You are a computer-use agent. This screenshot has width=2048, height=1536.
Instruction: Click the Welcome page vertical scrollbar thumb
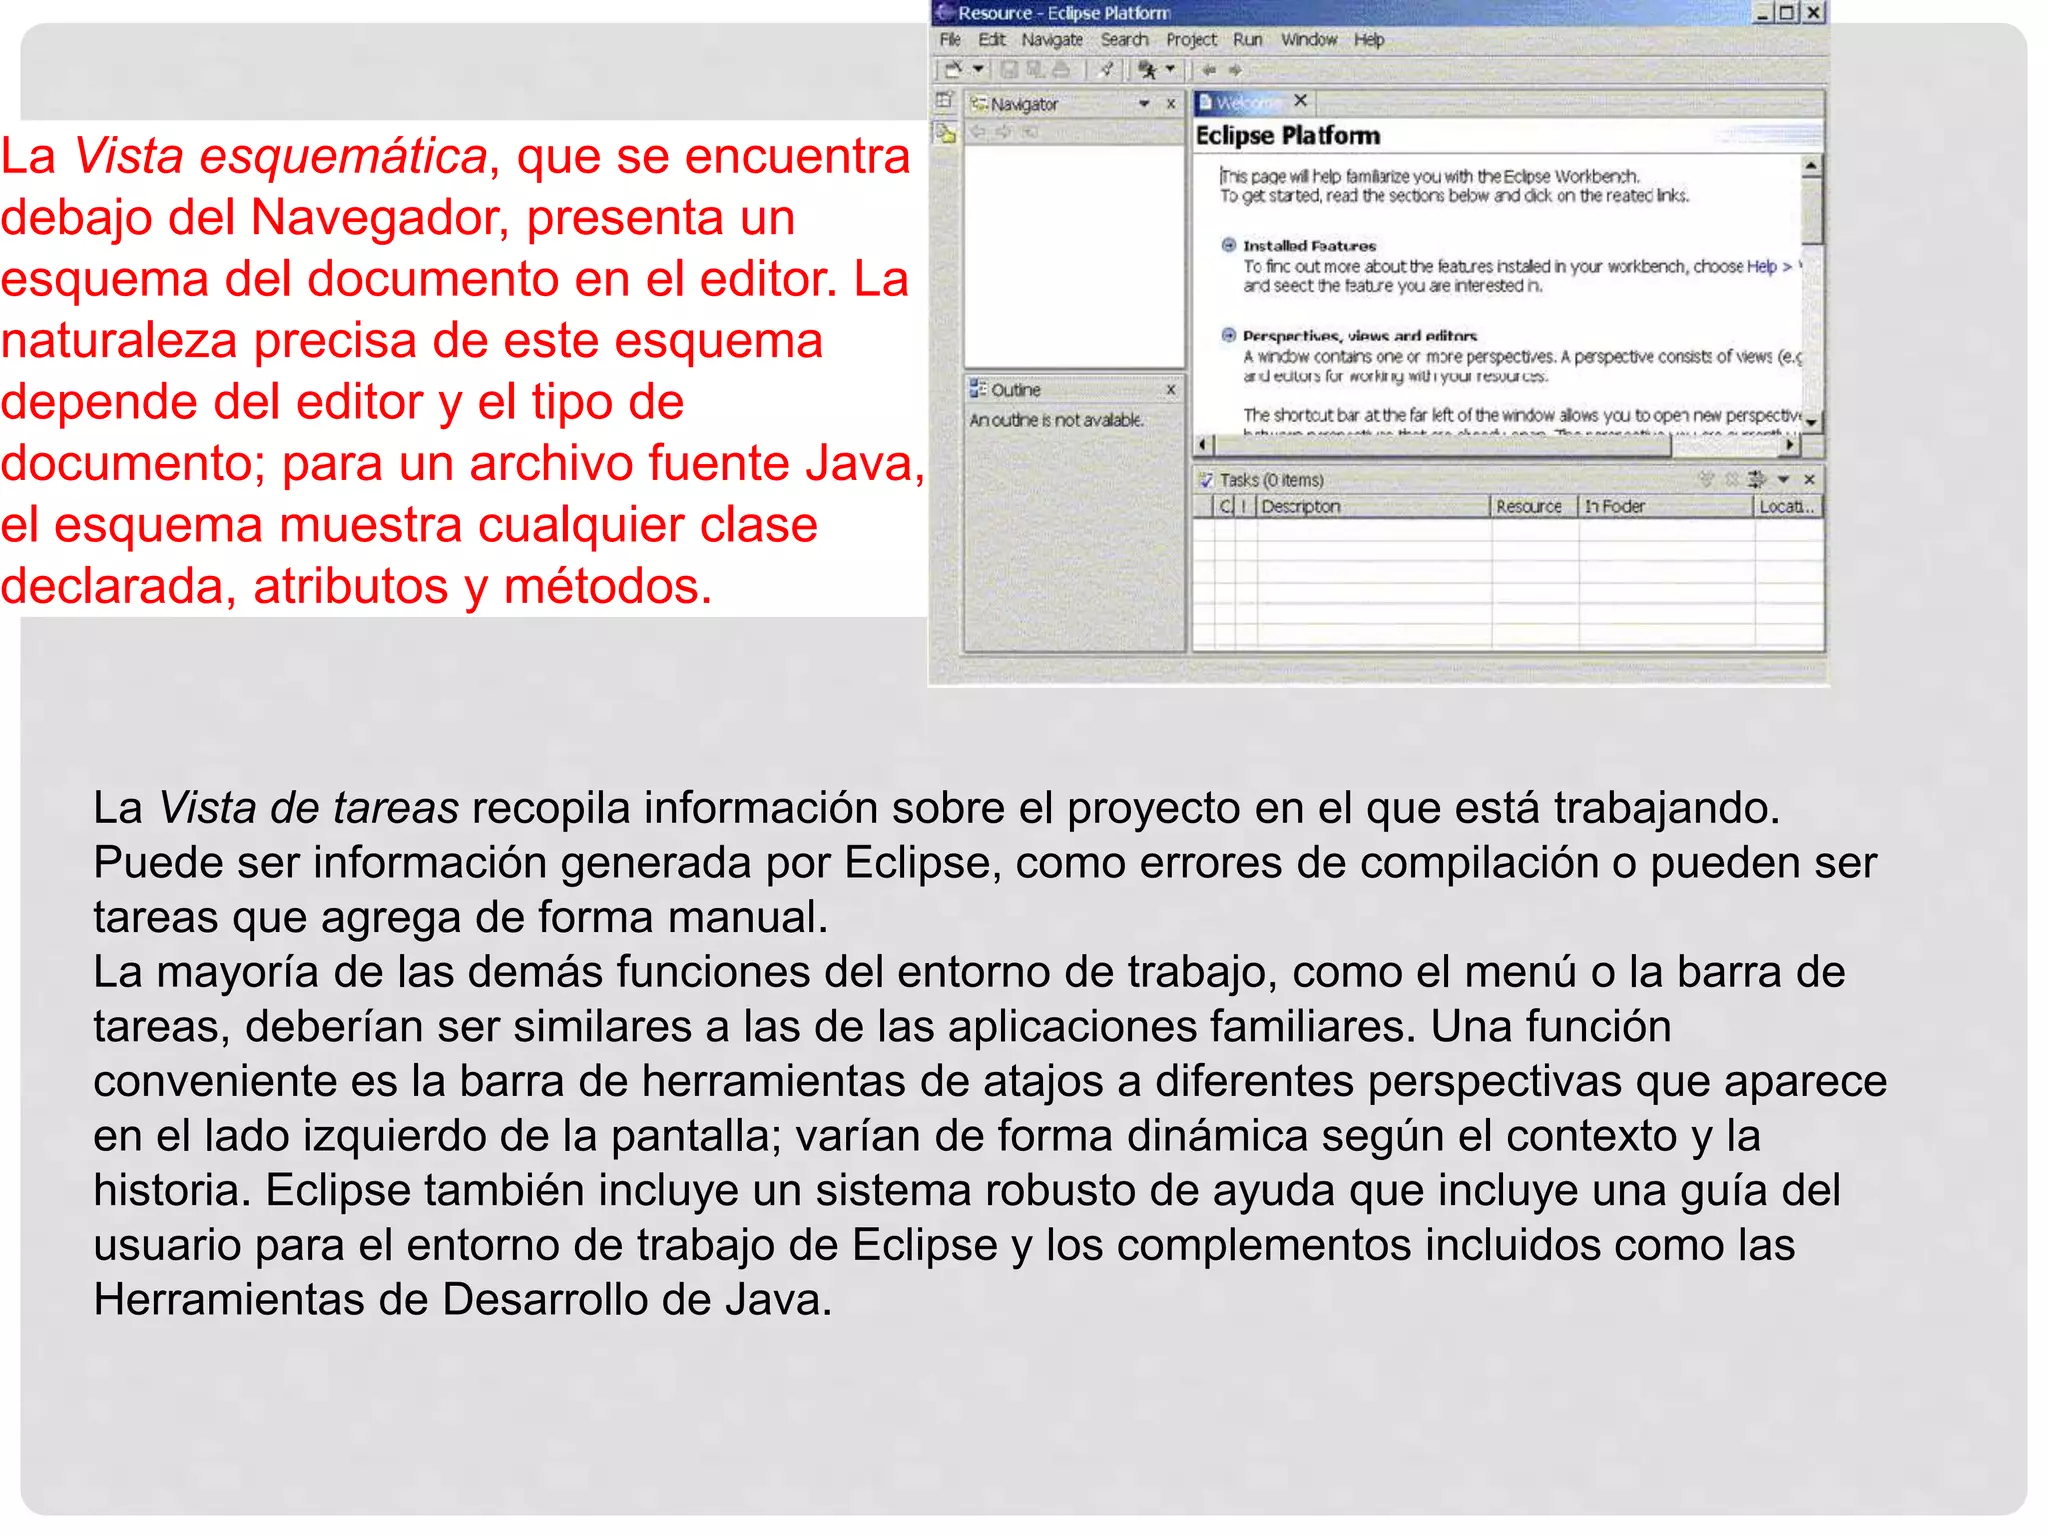(x=1812, y=211)
